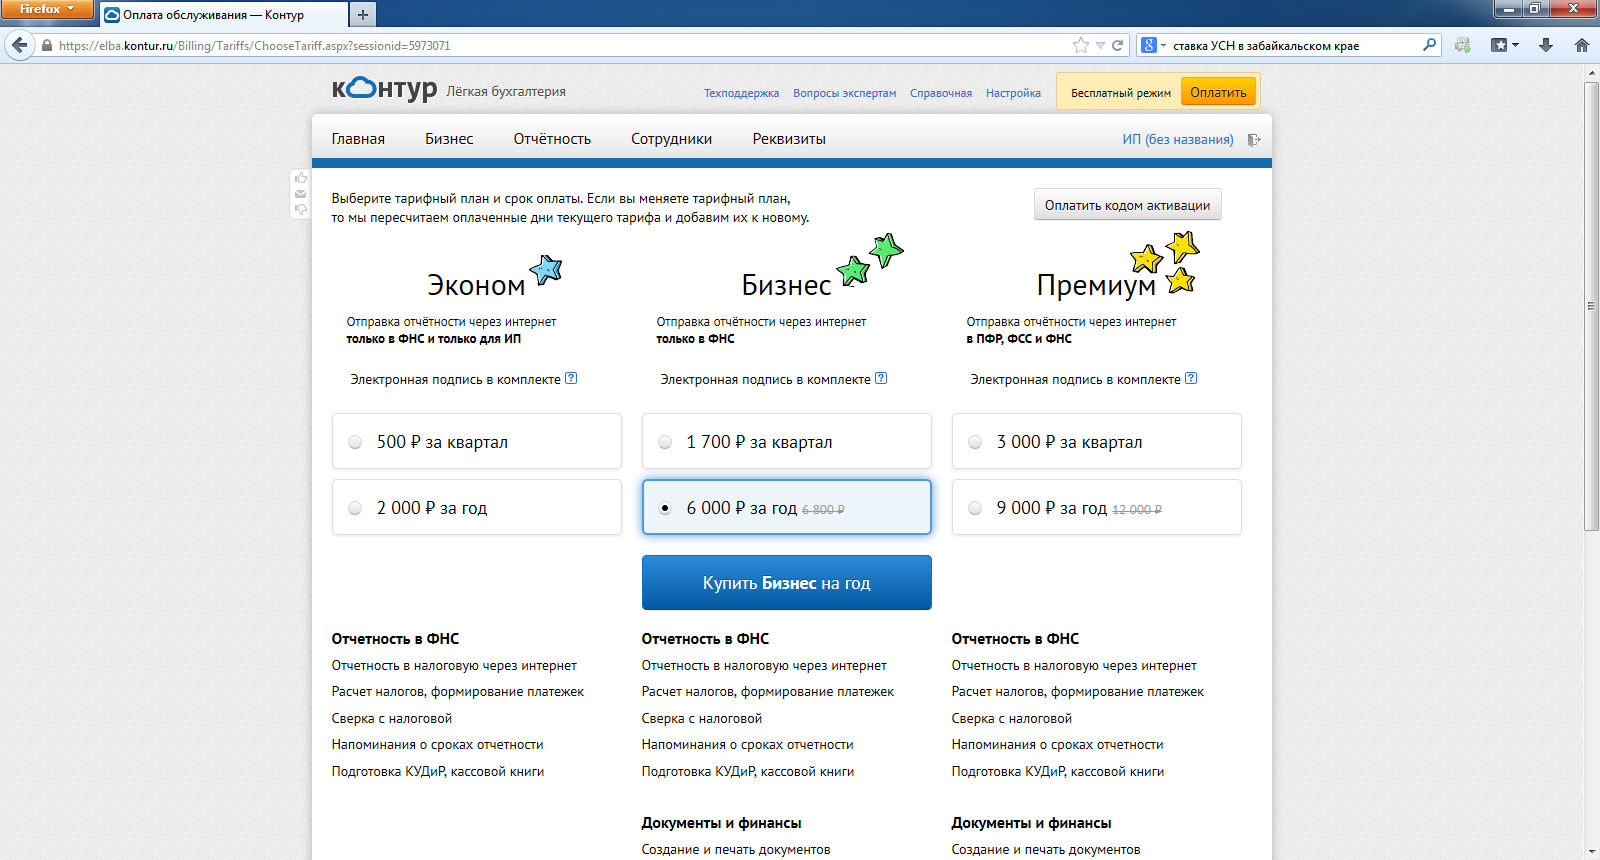Screen dimensions: 1600x860
Task: Open the Firefox downloads arrow icon
Action: 1546,45
